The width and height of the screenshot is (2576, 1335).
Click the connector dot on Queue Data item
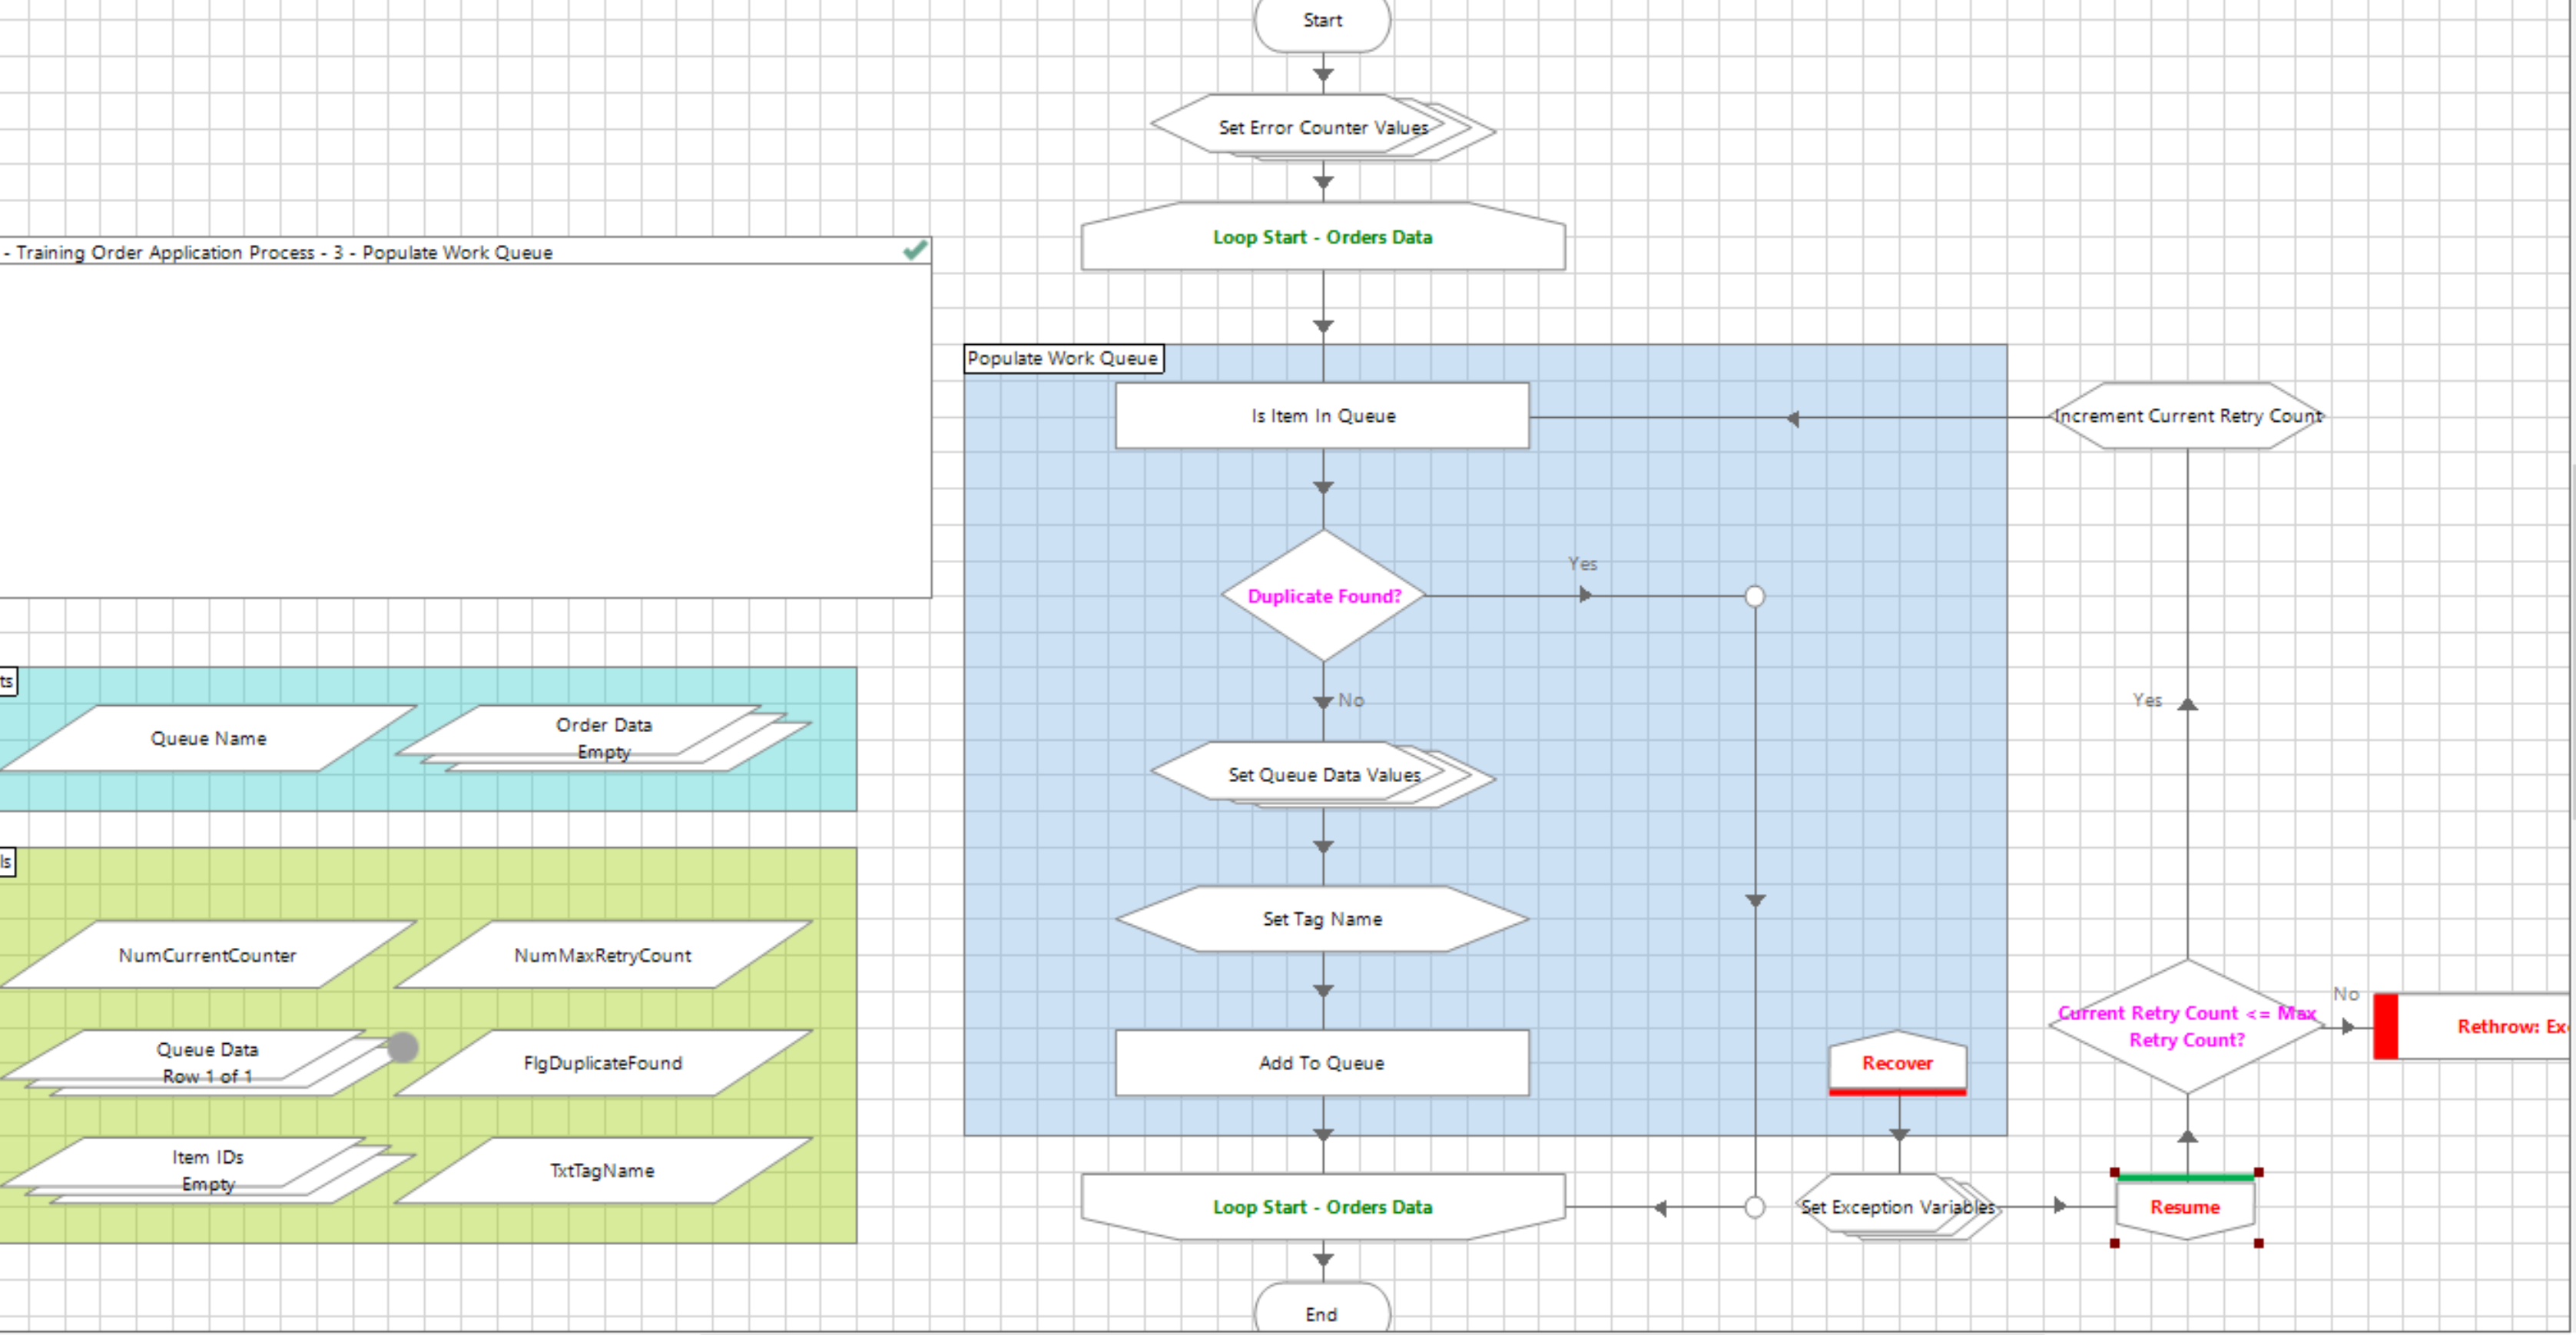pos(403,1047)
